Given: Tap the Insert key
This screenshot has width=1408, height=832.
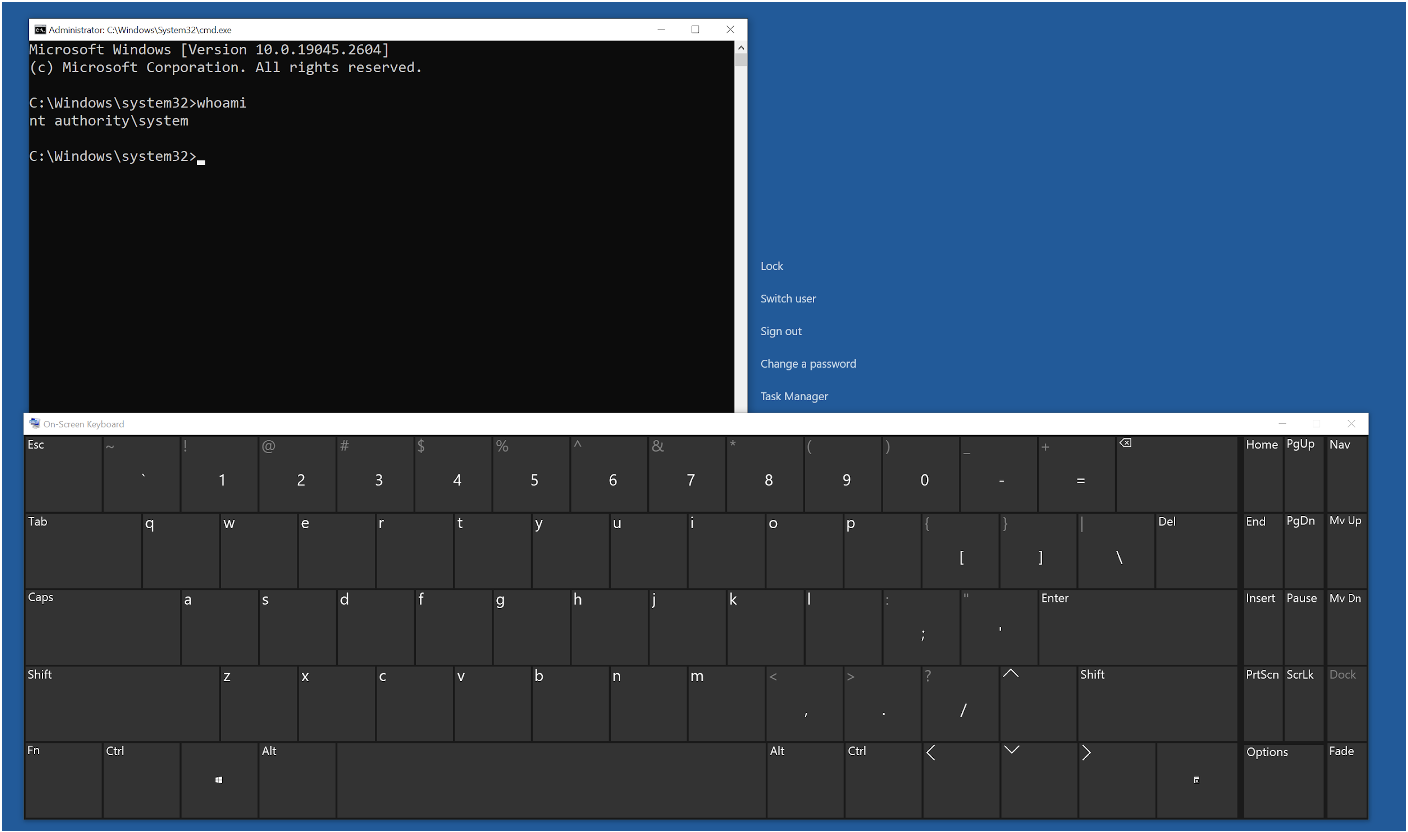Looking at the screenshot, I should (x=1263, y=627).
